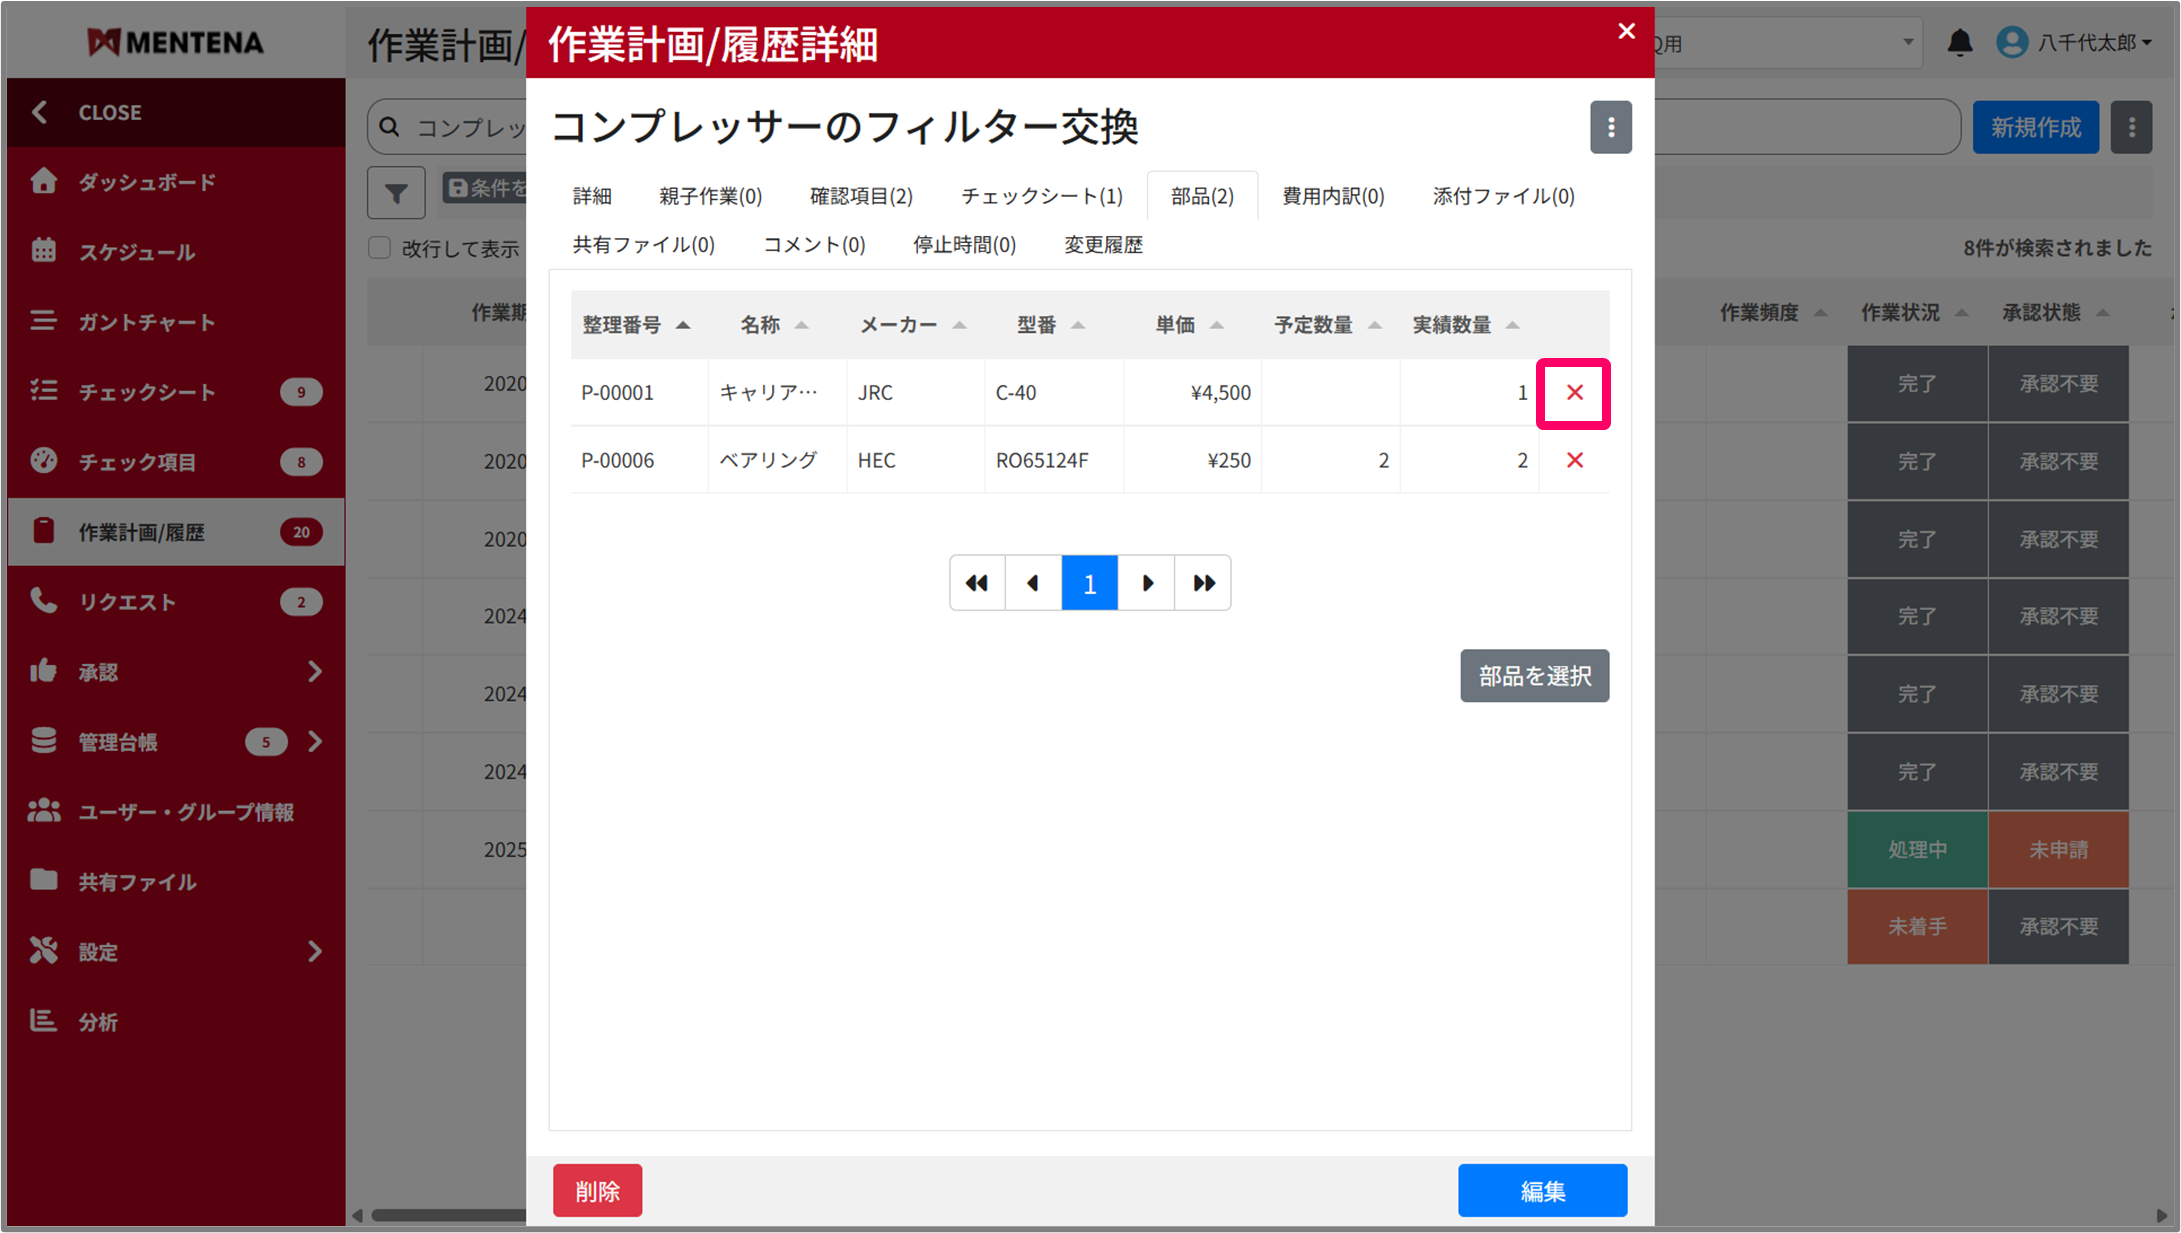Click the notification bell icon
The width and height of the screenshot is (2181, 1233).
(x=1959, y=42)
